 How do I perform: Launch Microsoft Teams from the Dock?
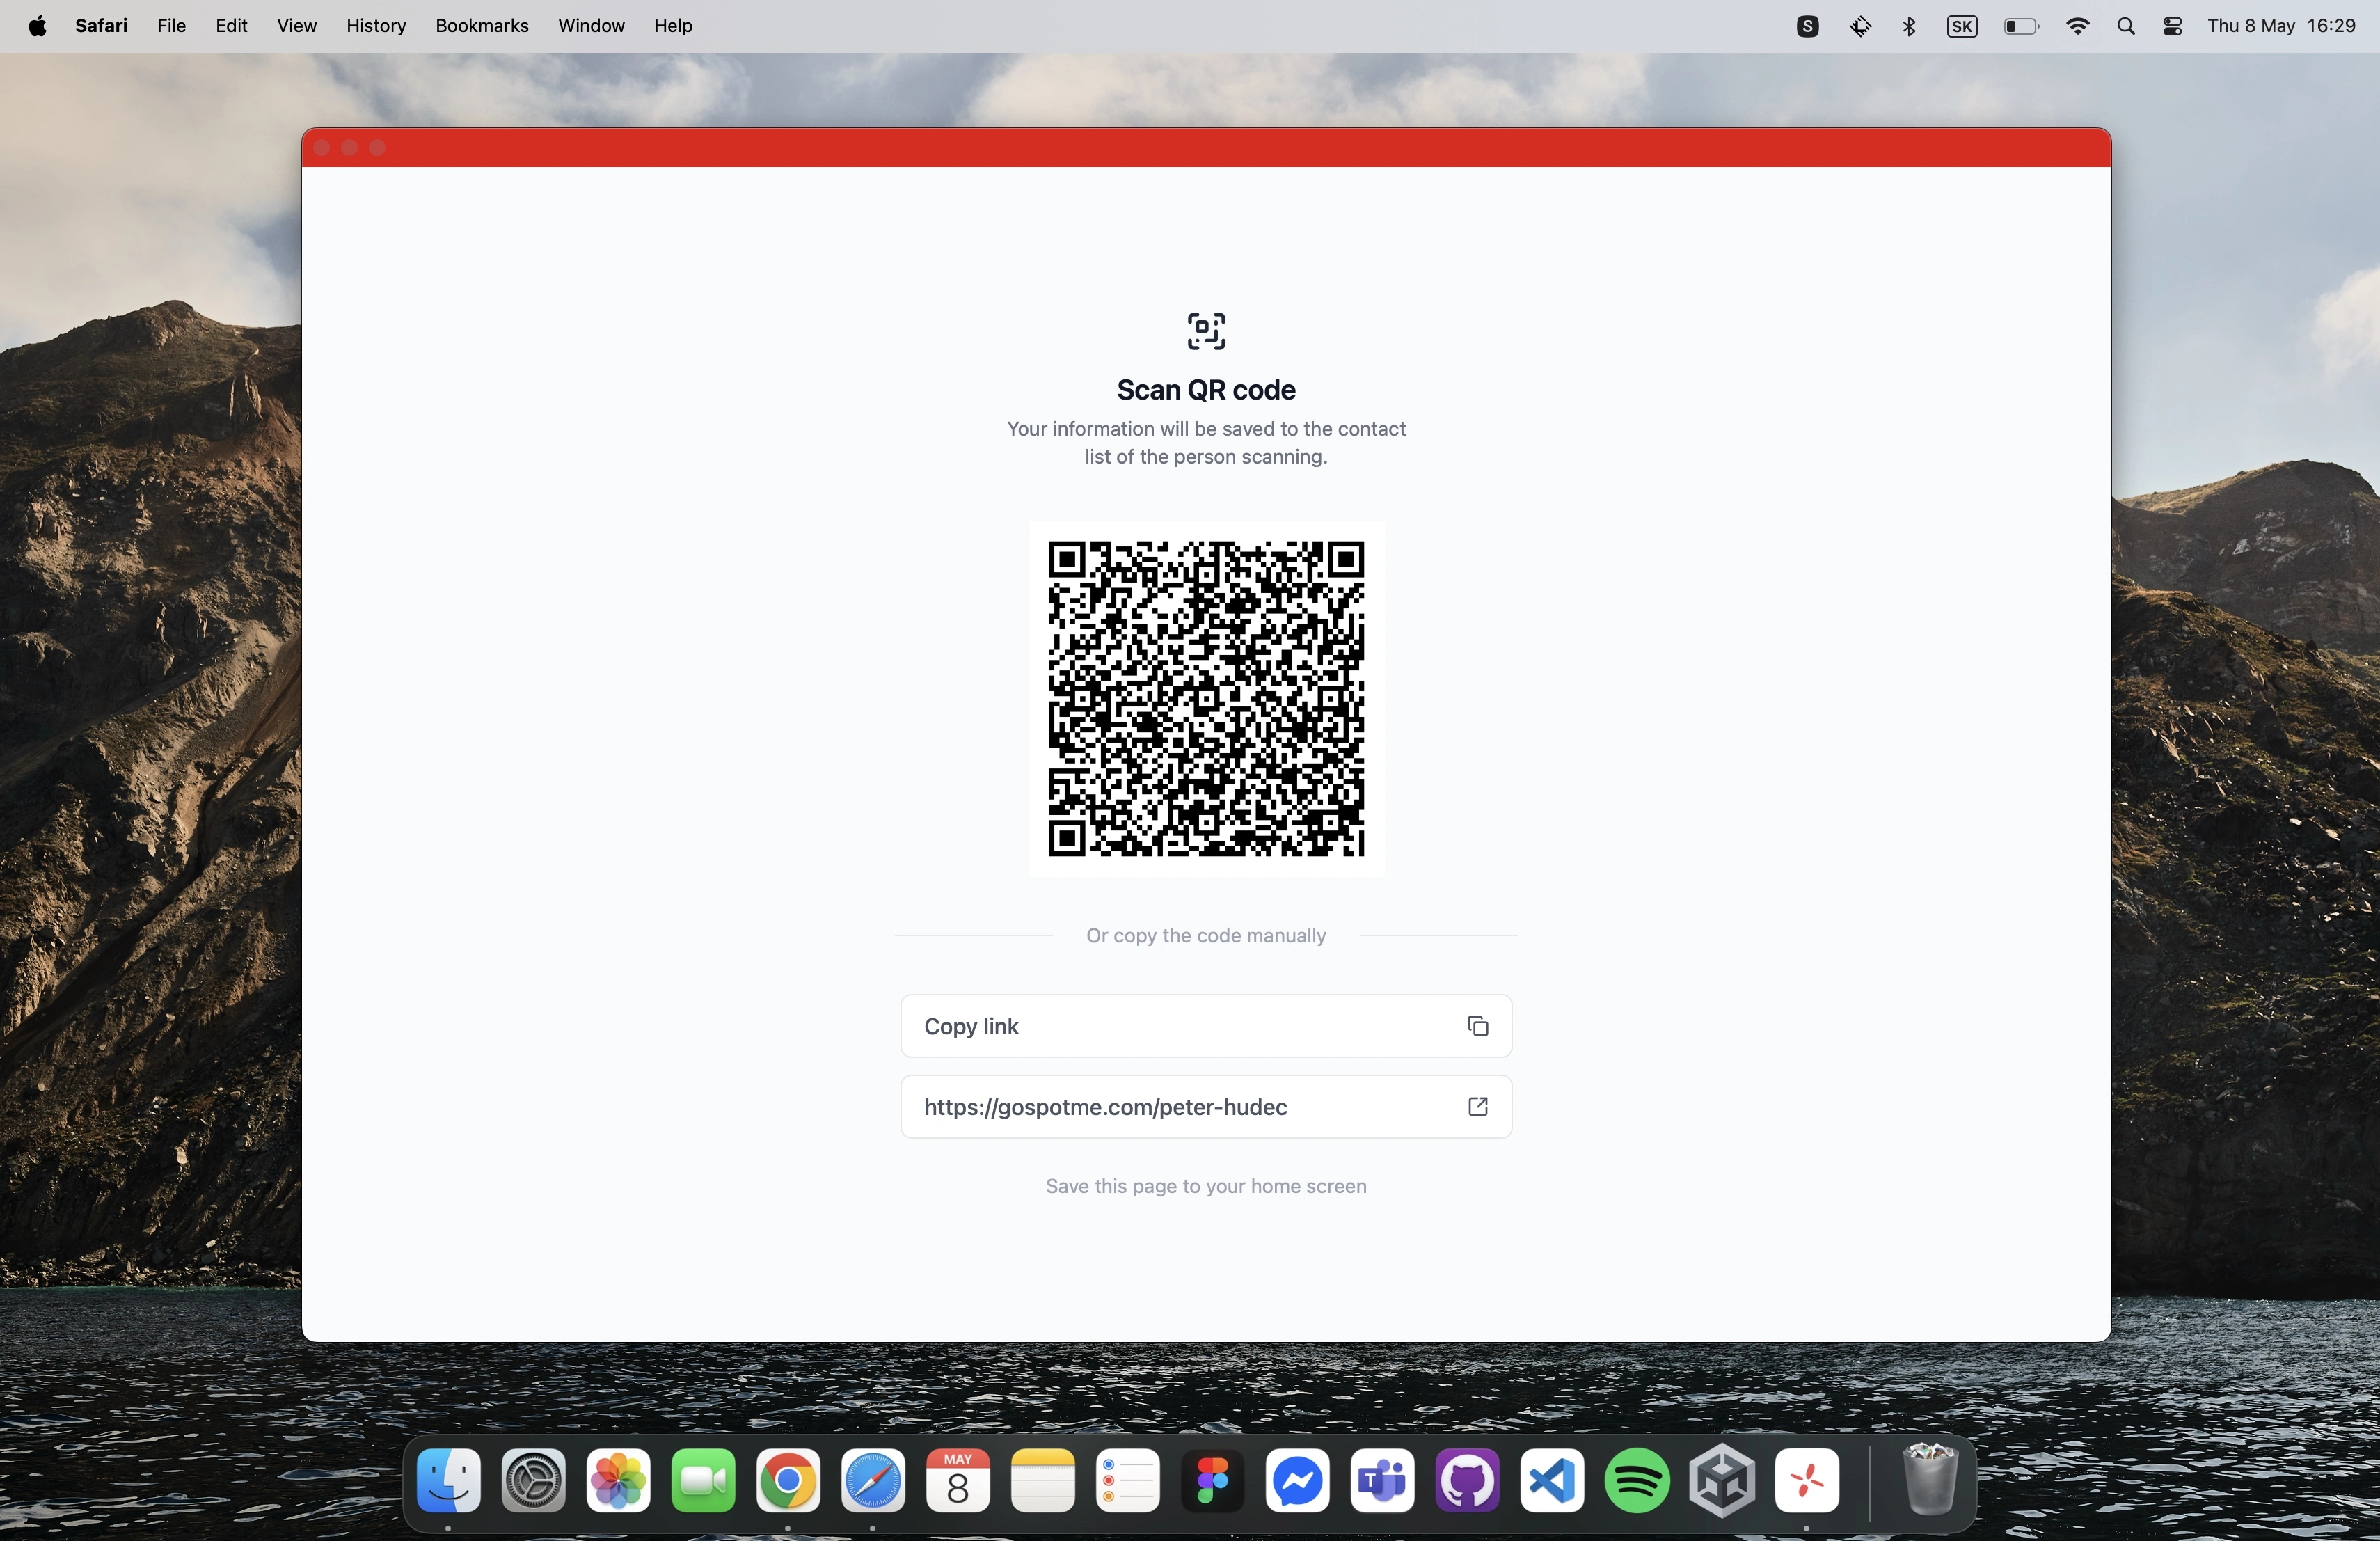coord(1383,1480)
